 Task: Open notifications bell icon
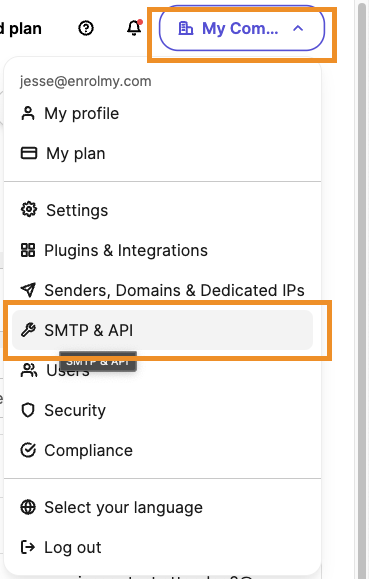pos(134,28)
